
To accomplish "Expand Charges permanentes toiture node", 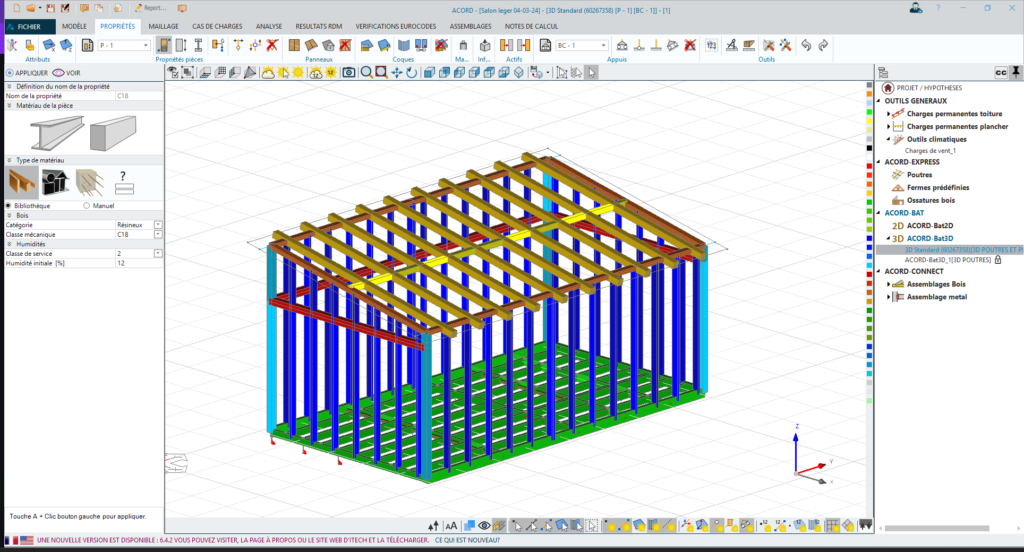I will [888, 114].
